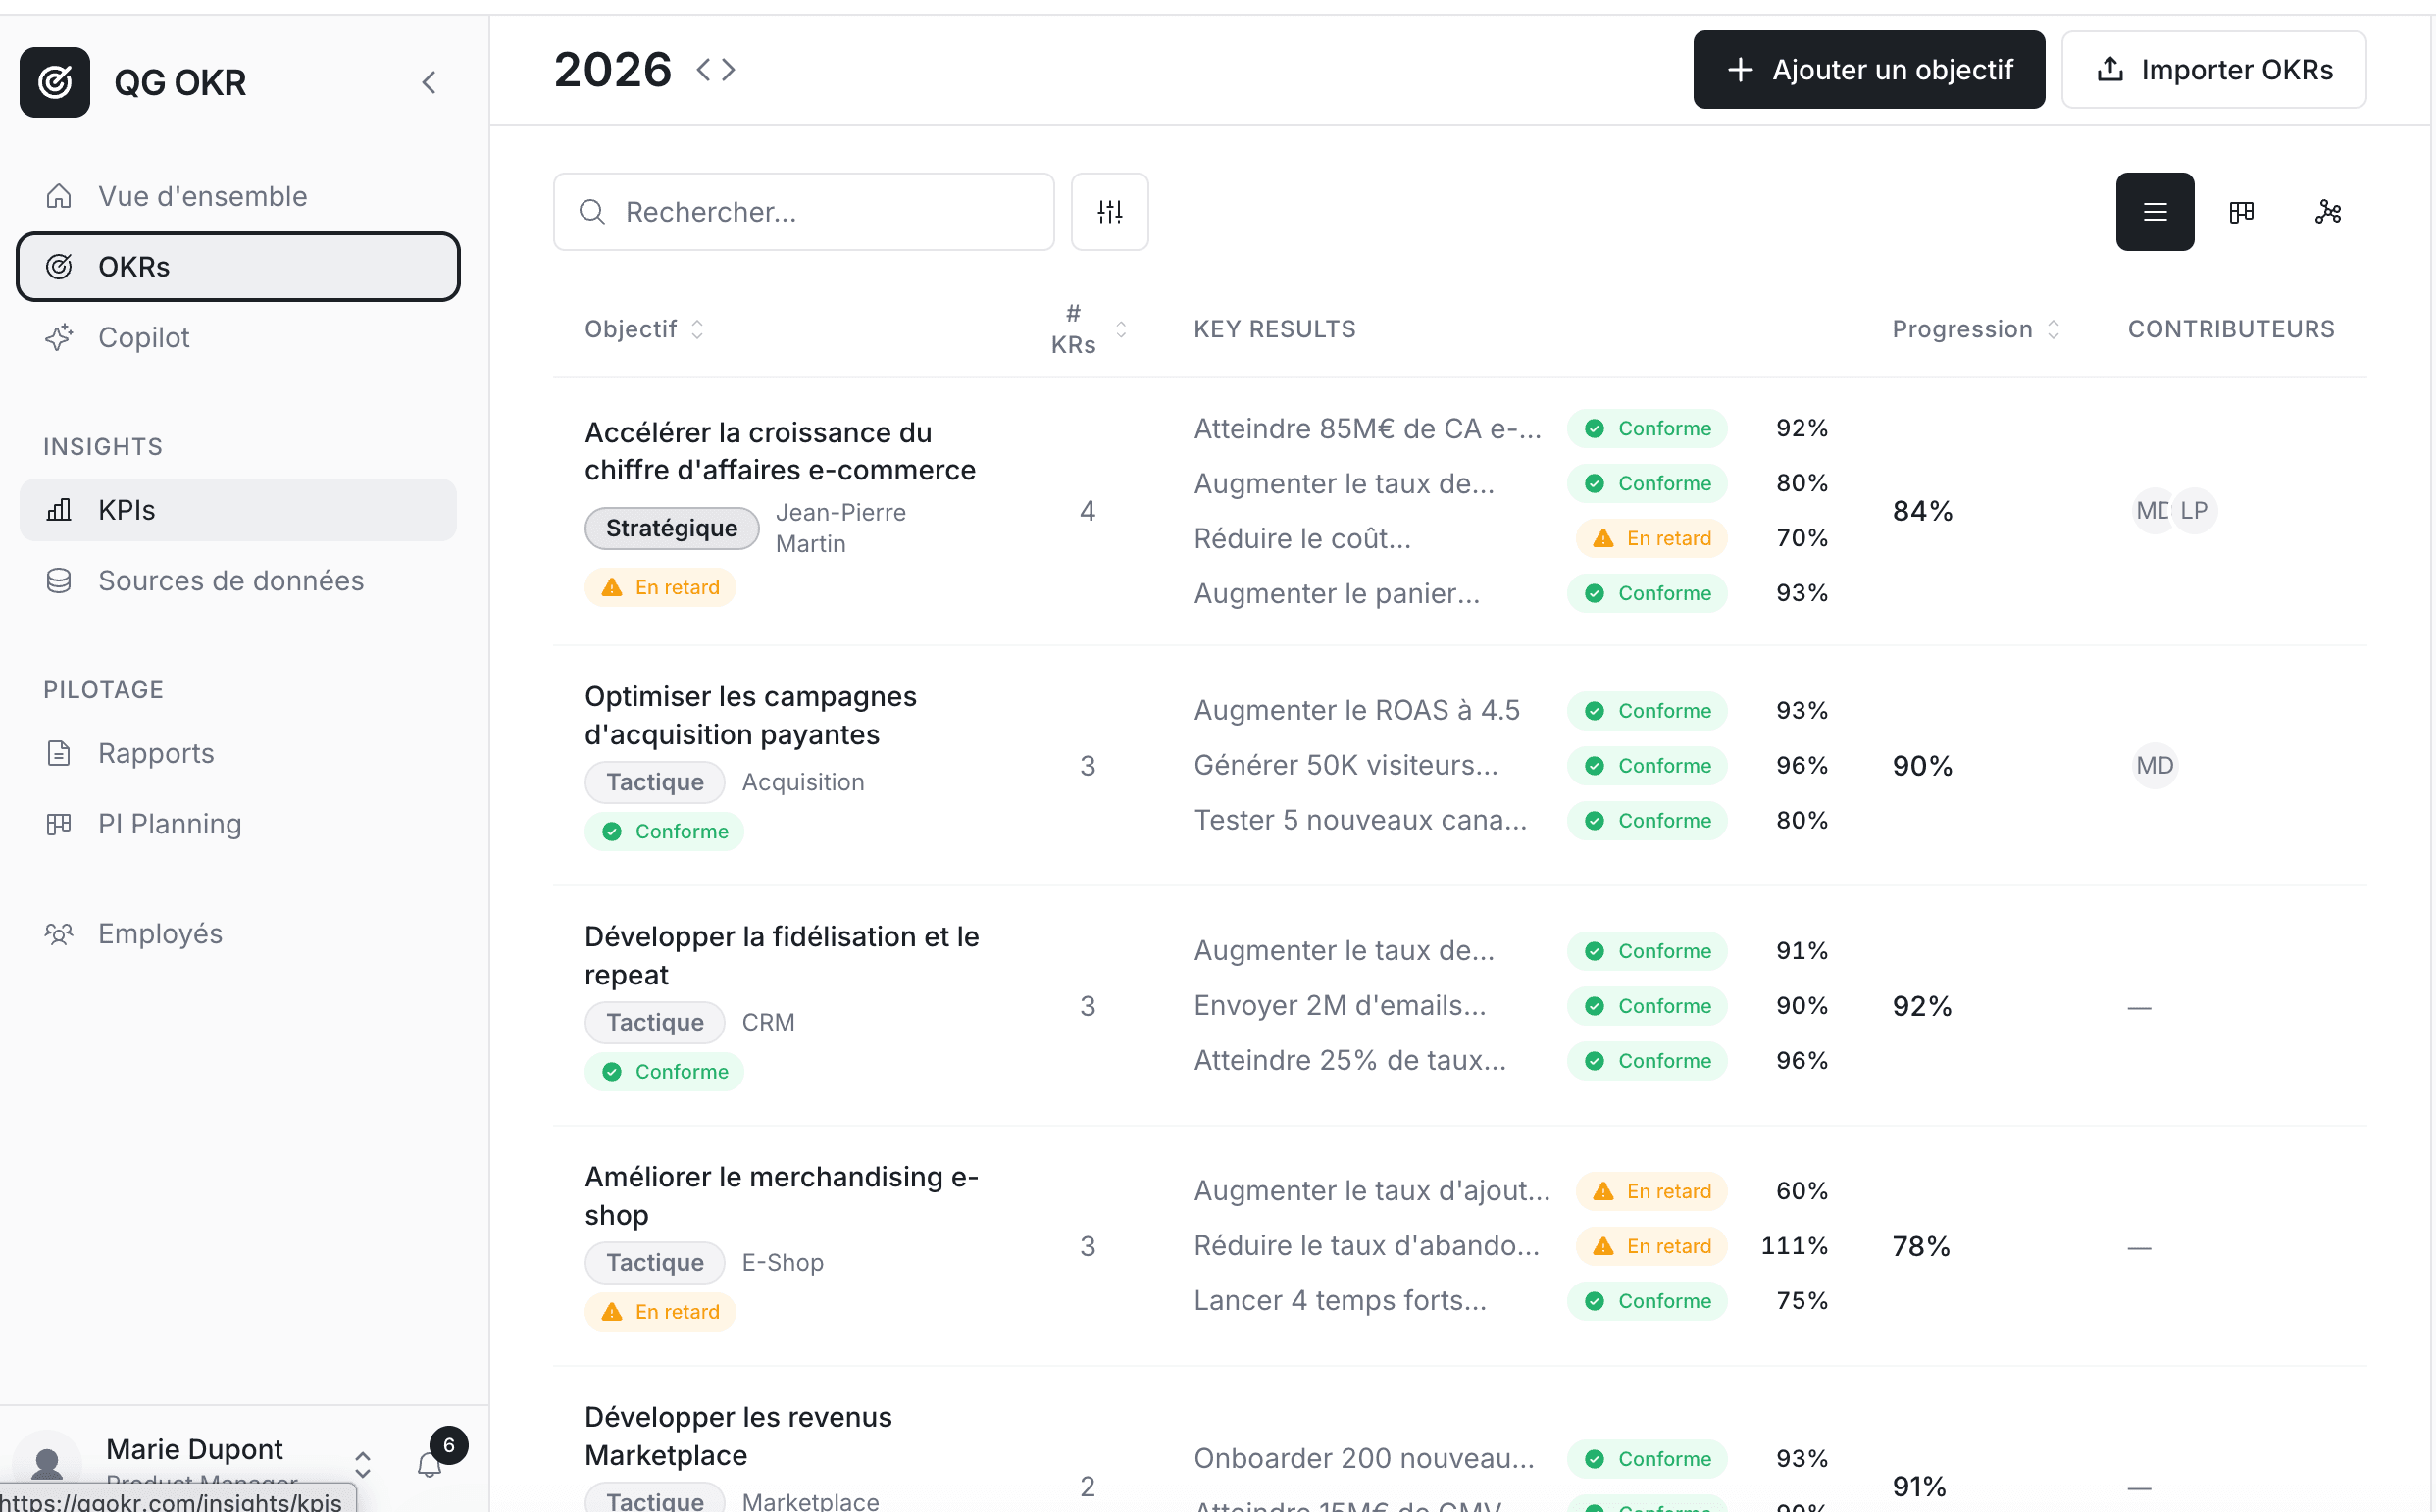Open KPIs in sidebar
The width and height of the screenshot is (2436, 1512).
[x=126, y=510]
